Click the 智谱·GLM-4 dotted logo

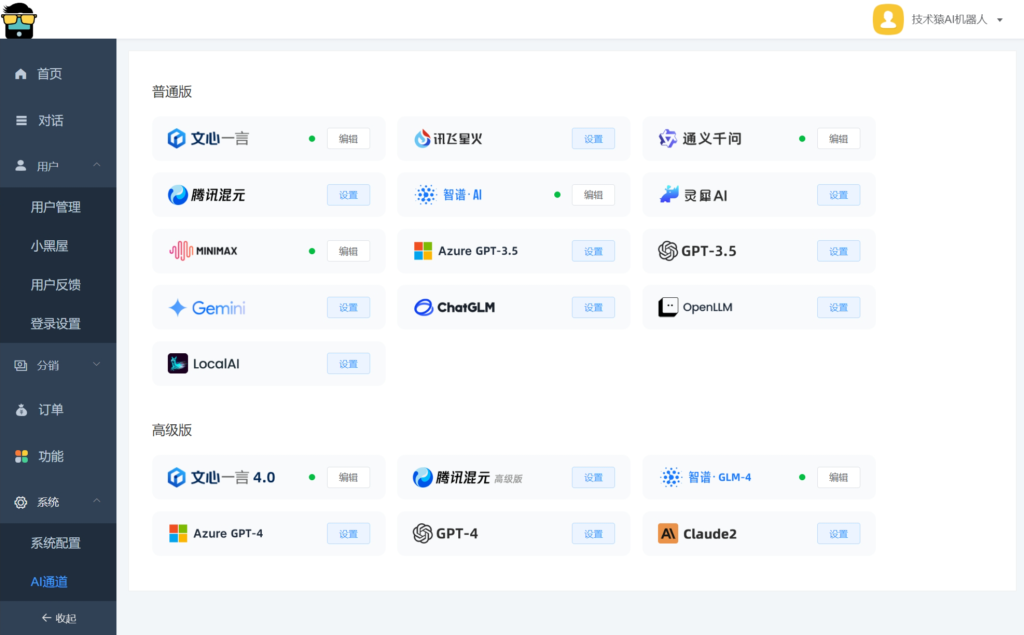[671, 478]
